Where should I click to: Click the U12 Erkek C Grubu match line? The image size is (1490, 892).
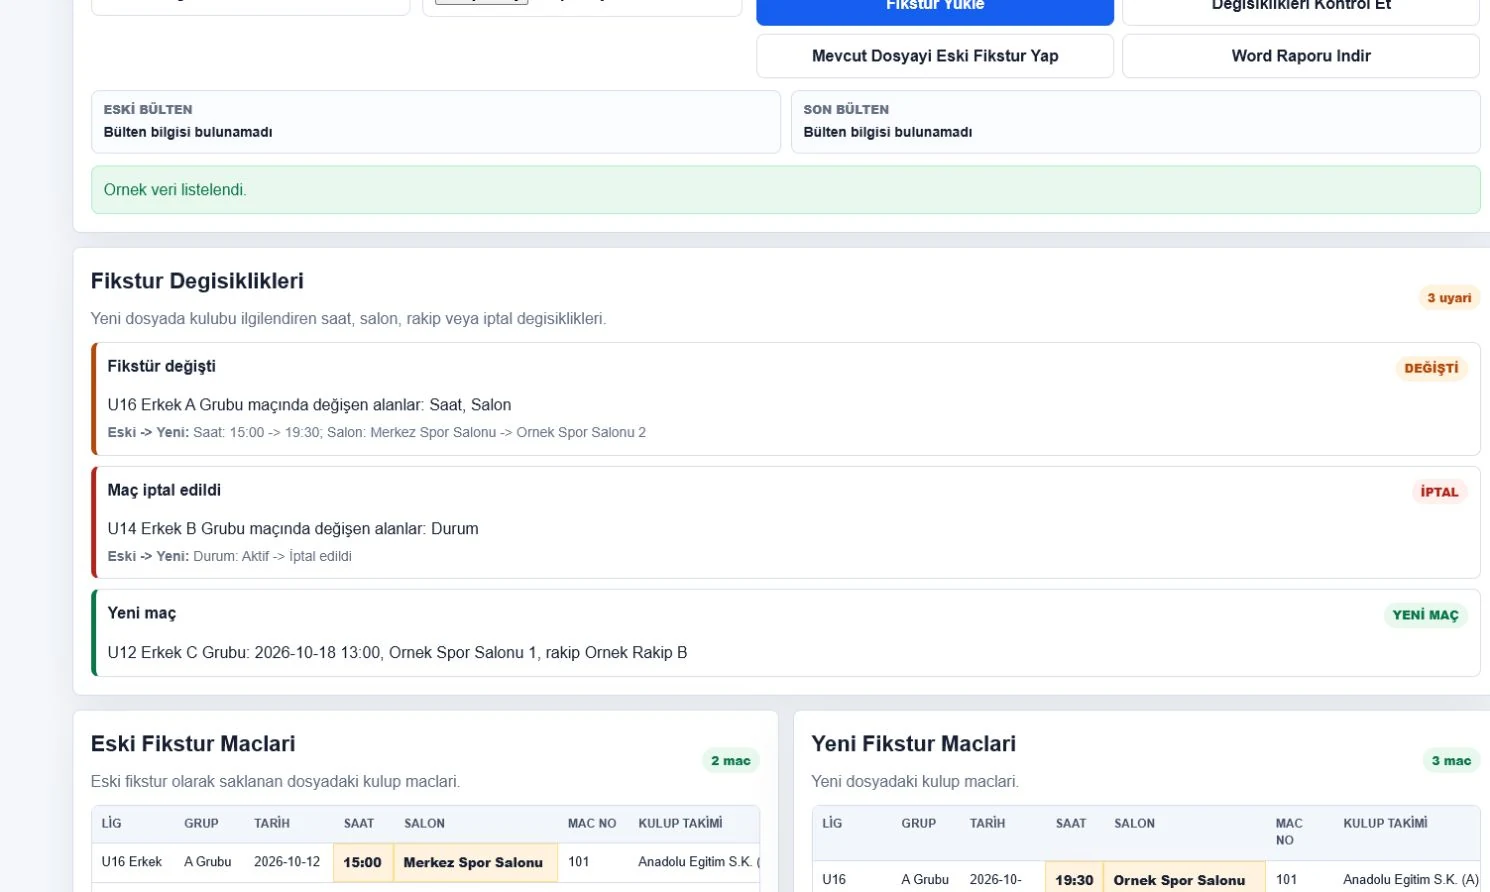[x=397, y=653]
